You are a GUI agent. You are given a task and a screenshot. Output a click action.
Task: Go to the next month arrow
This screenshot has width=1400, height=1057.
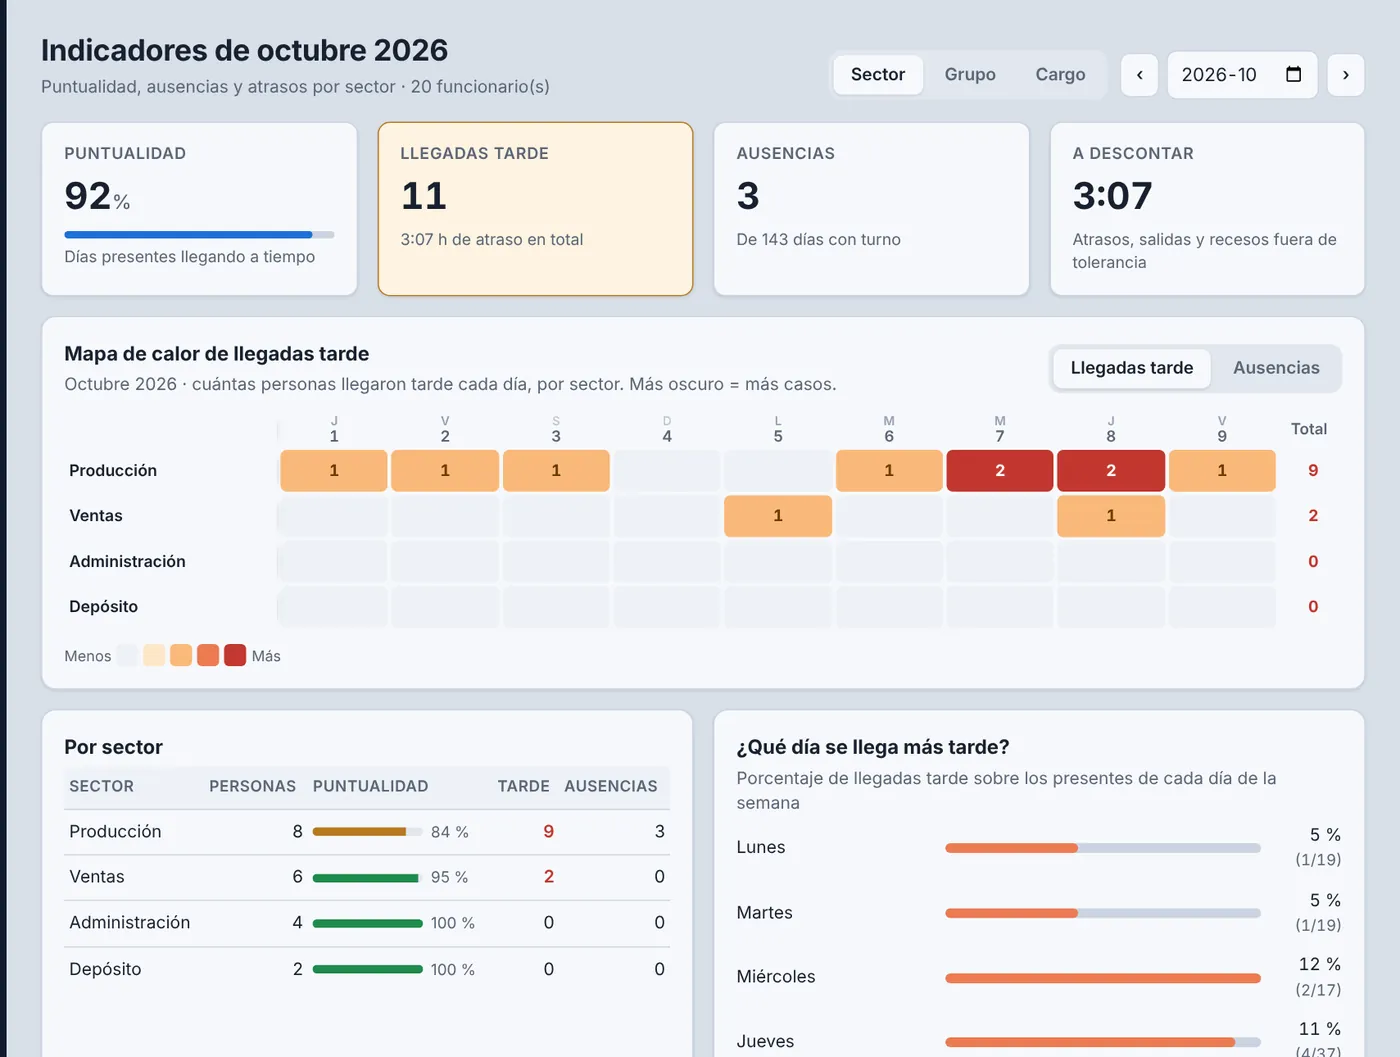1346,75
